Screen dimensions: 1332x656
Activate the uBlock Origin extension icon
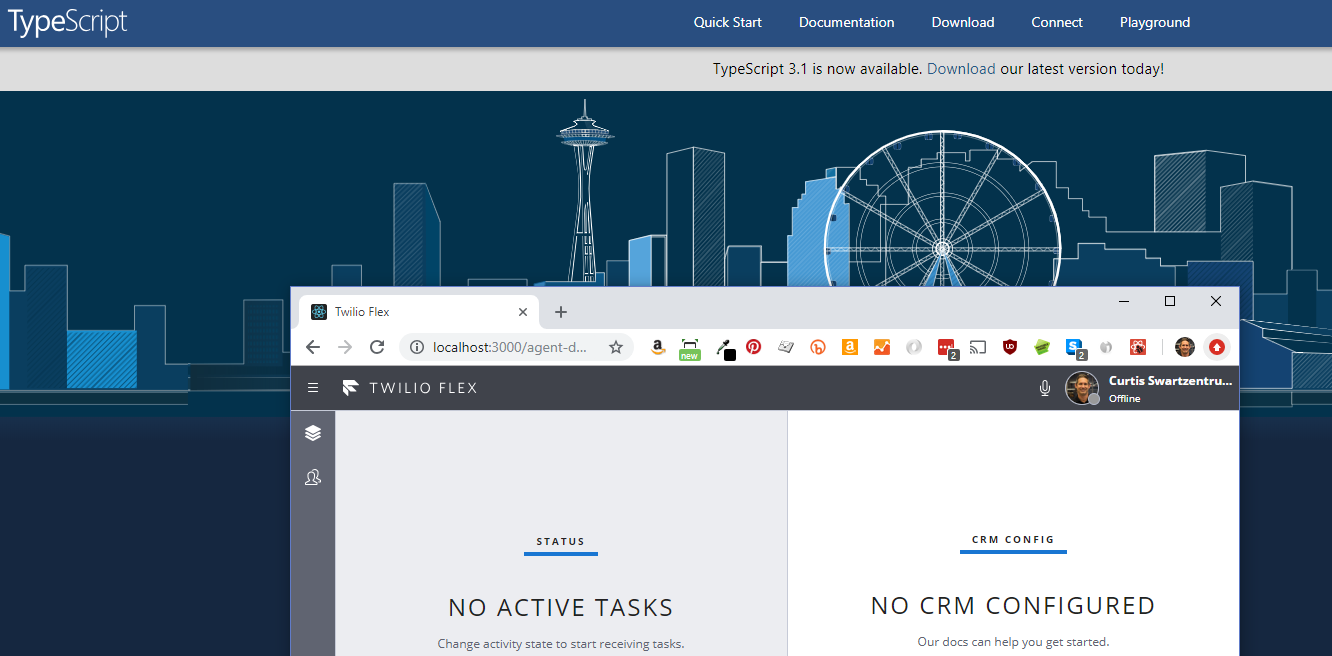[1009, 347]
